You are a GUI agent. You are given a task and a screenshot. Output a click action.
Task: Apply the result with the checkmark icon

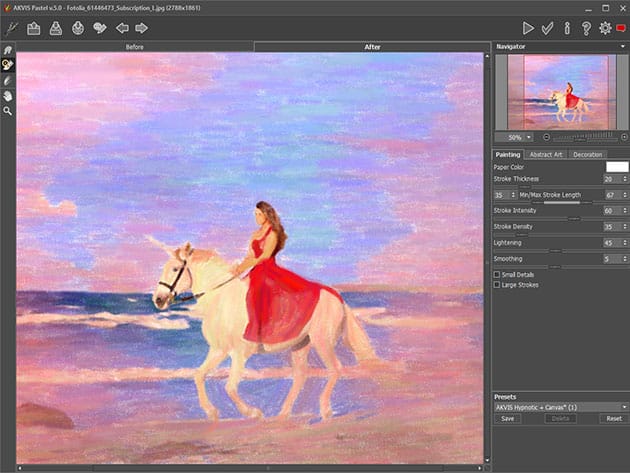click(547, 28)
